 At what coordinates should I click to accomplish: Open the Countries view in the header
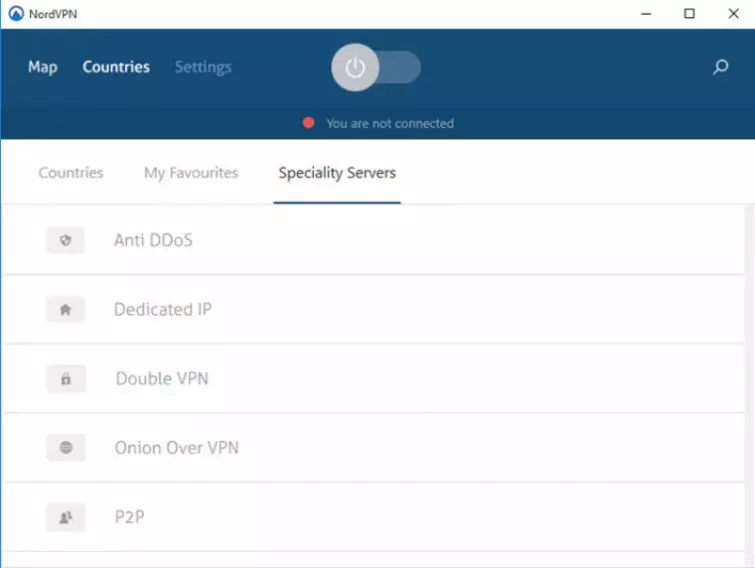click(x=116, y=67)
